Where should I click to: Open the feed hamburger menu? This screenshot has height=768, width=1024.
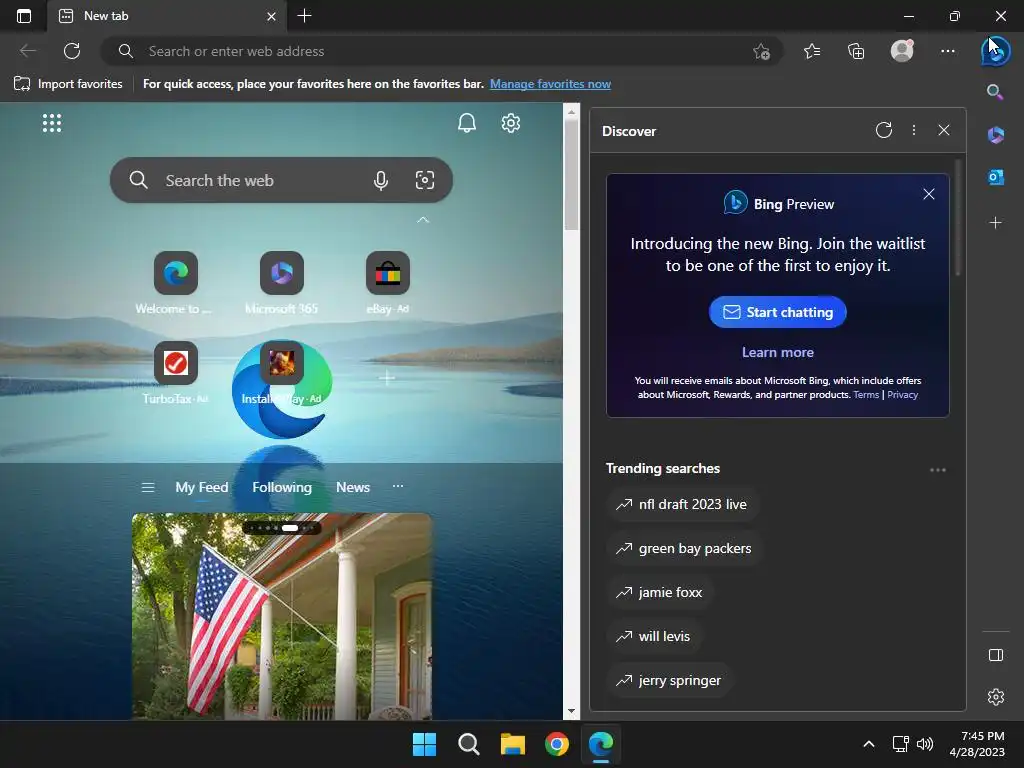click(x=148, y=487)
